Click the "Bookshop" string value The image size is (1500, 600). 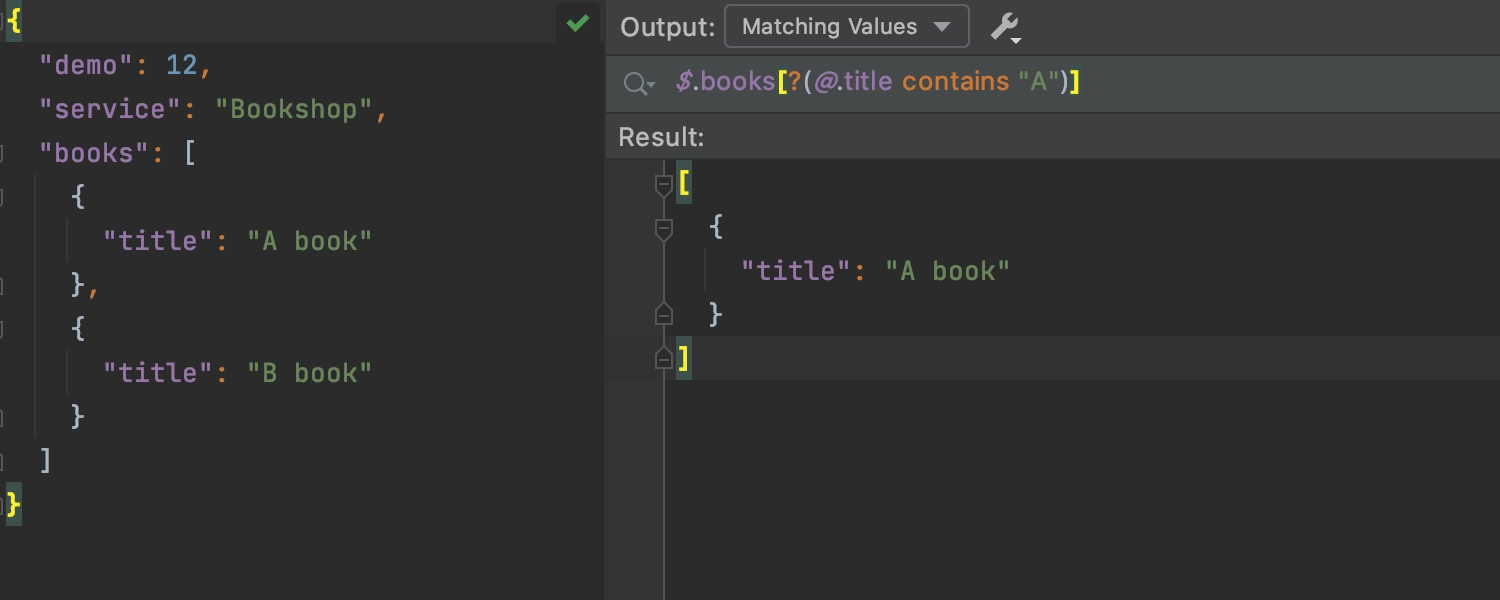294,110
